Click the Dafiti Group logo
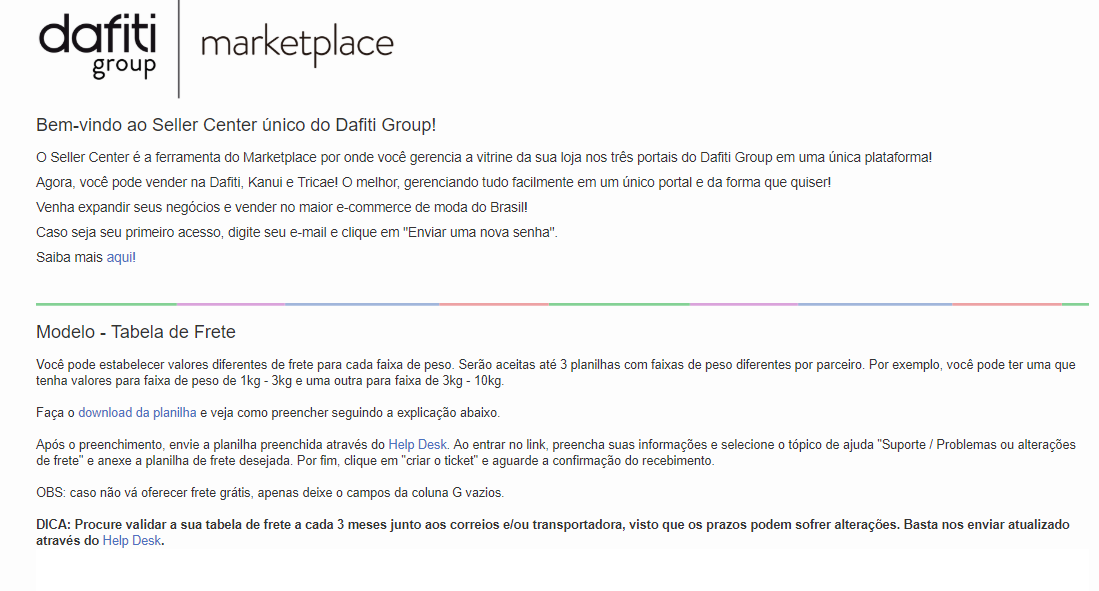 (97, 46)
